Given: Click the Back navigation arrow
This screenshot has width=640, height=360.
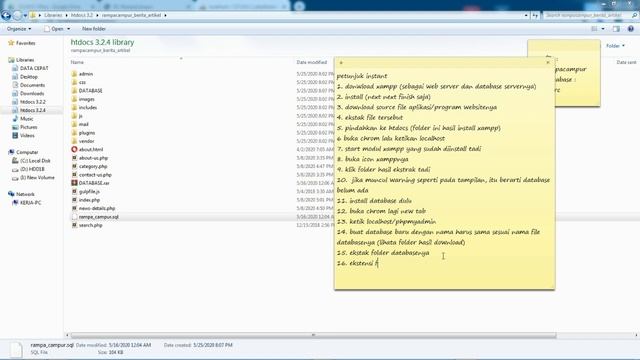Looking at the screenshot, I should [x=6, y=16].
